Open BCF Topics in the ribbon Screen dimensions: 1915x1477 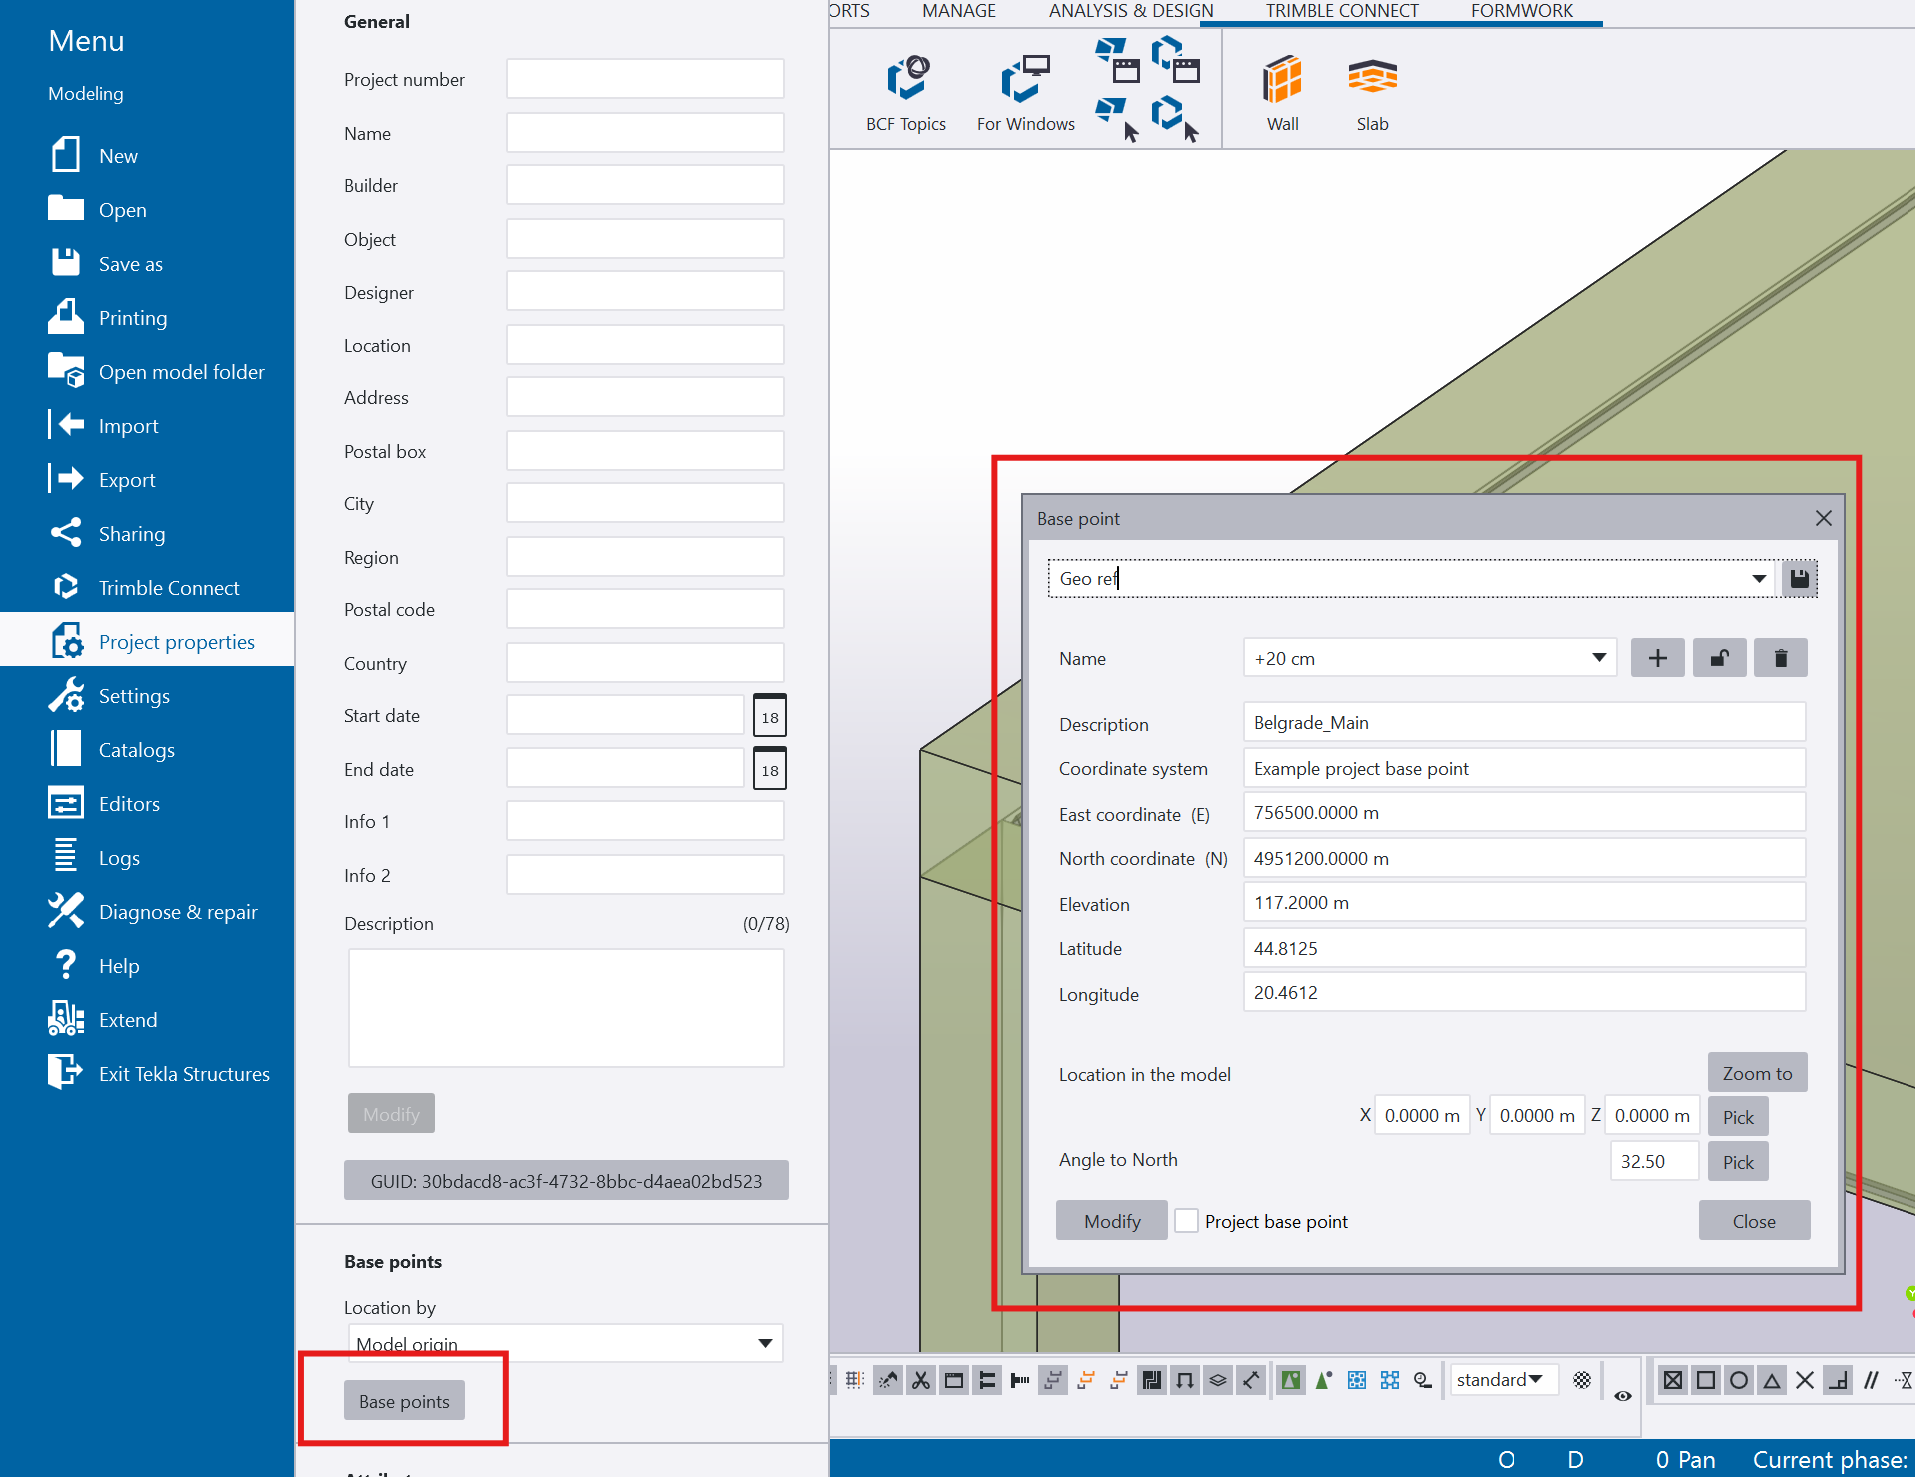906,93
